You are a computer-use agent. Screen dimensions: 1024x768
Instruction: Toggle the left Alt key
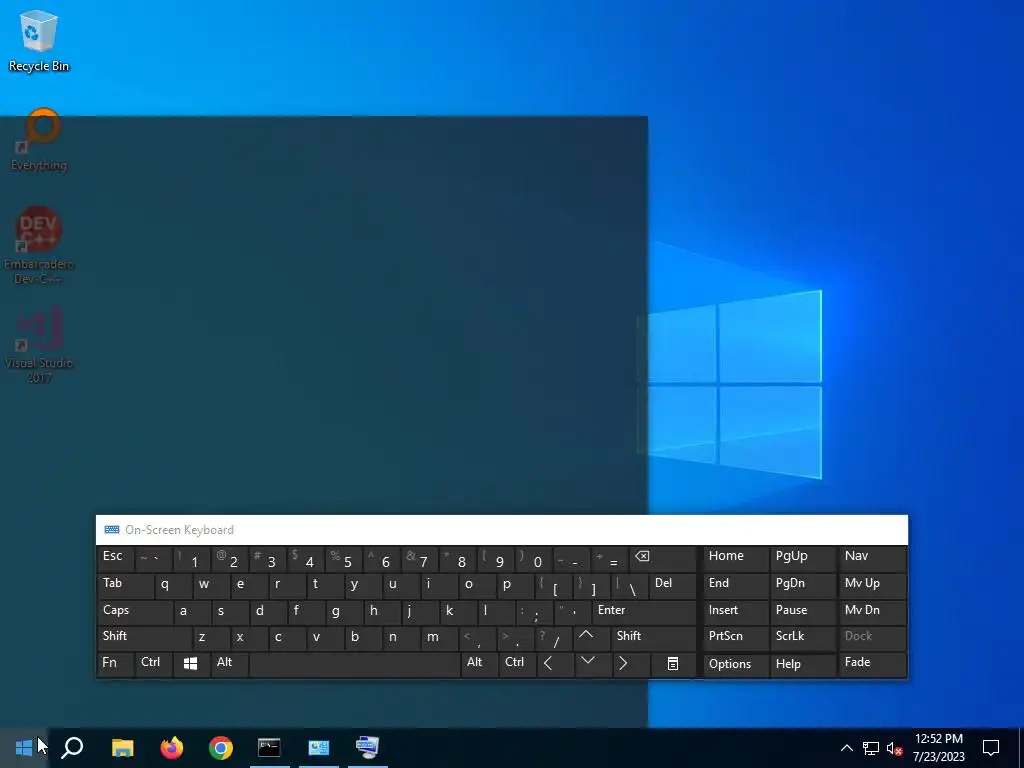(229, 664)
